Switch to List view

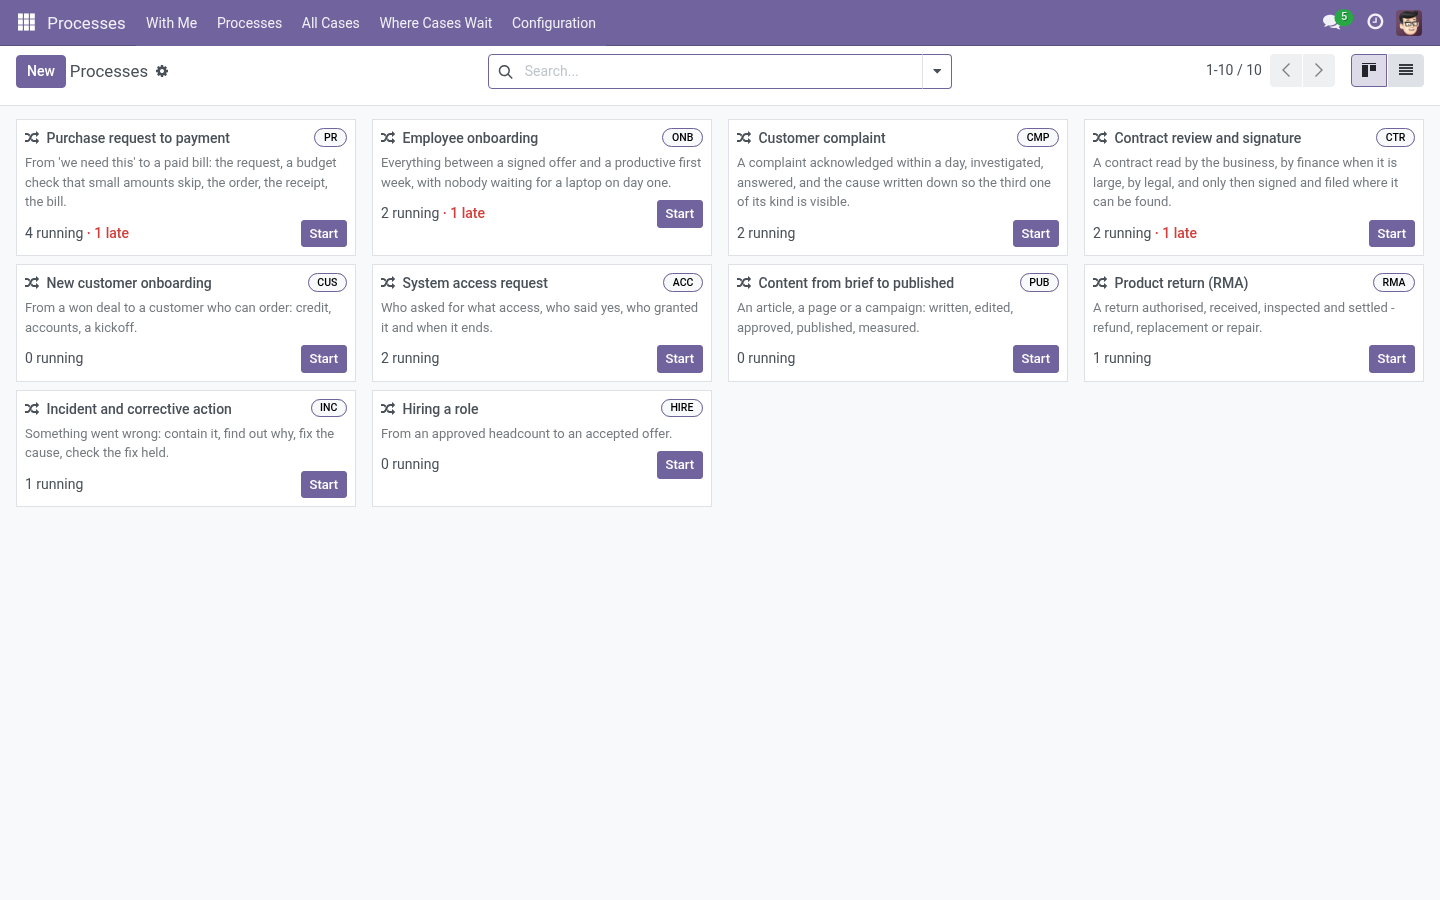pos(1405,71)
